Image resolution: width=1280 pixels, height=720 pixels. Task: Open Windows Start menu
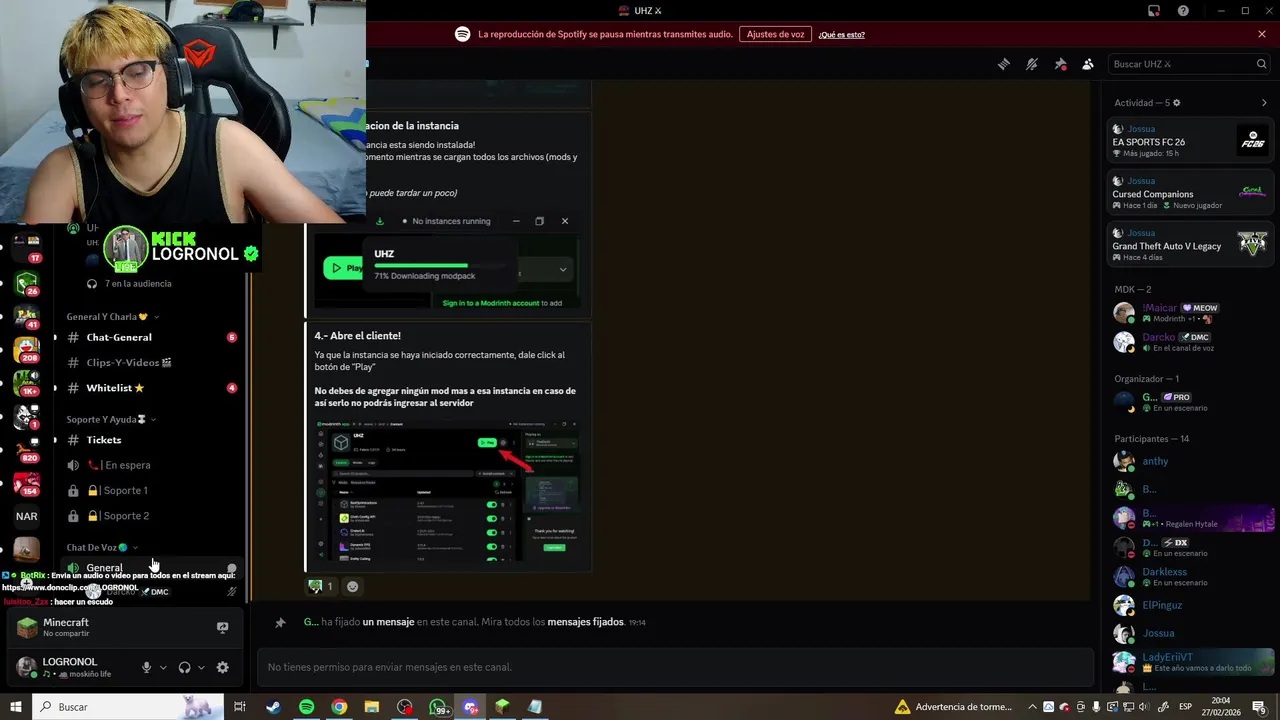(16, 707)
